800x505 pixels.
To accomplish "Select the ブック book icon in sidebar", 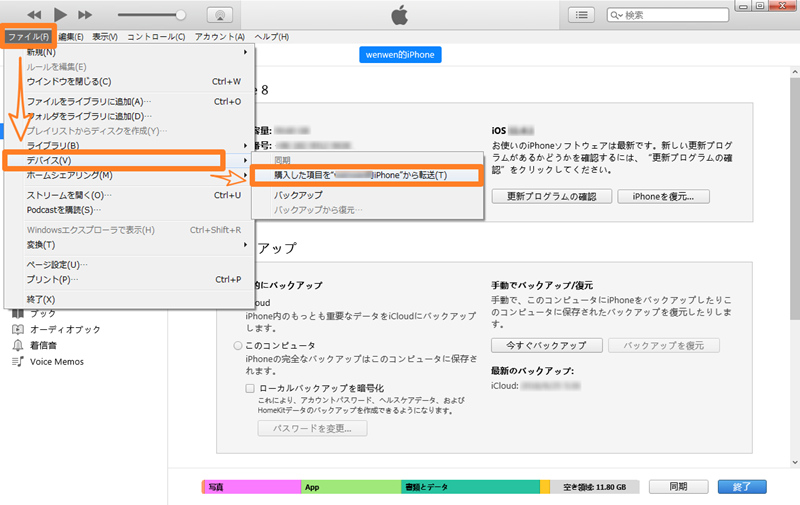I will pos(18,313).
